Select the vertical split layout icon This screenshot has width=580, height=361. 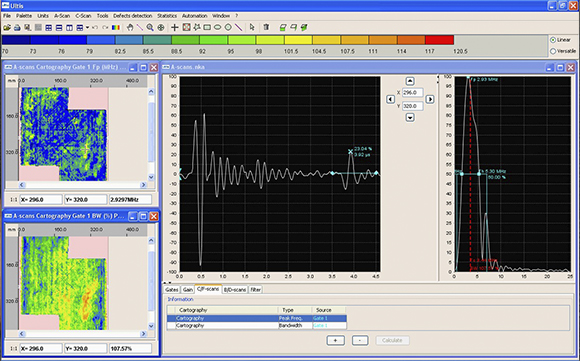point(69,27)
